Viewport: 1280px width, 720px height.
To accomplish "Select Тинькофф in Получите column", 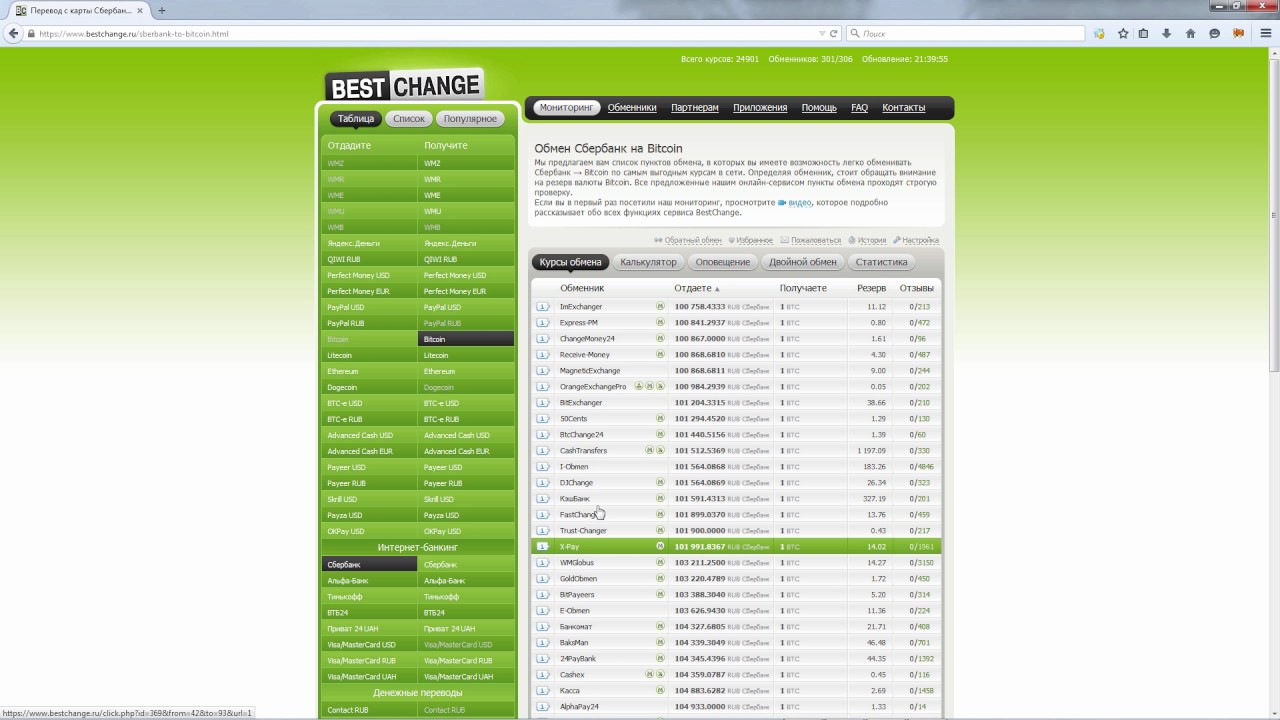I will [466, 596].
